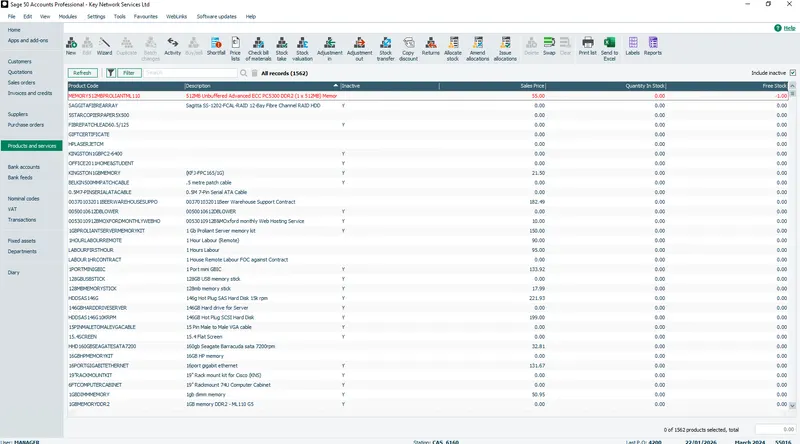
Task: Toggle the Include inactive checkbox
Action: pos(792,73)
